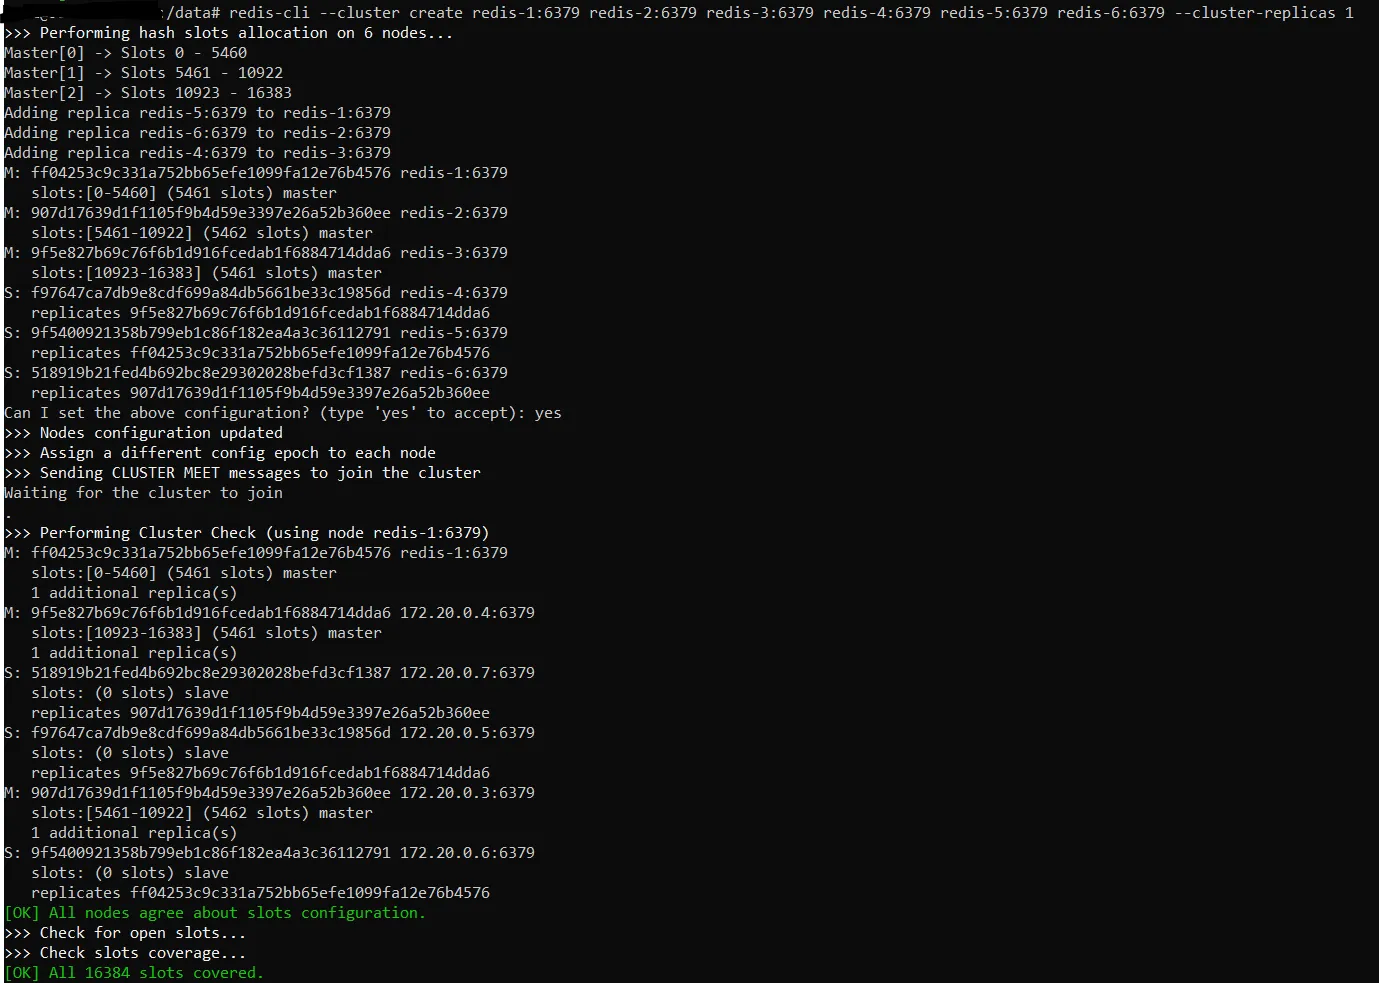Screen dimensions: 1379x983
Task: Click 'Master[1] -> Slots 5461 - 10922' line
Action: click(x=143, y=73)
